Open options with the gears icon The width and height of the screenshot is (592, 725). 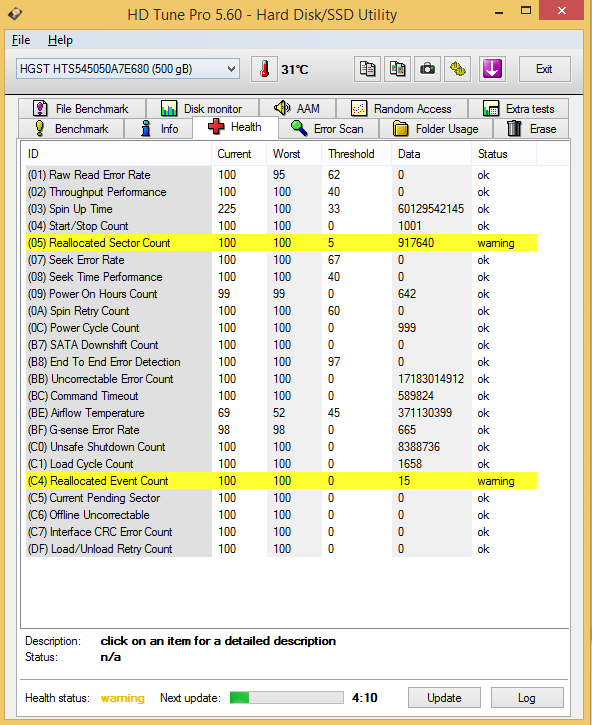point(457,69)
